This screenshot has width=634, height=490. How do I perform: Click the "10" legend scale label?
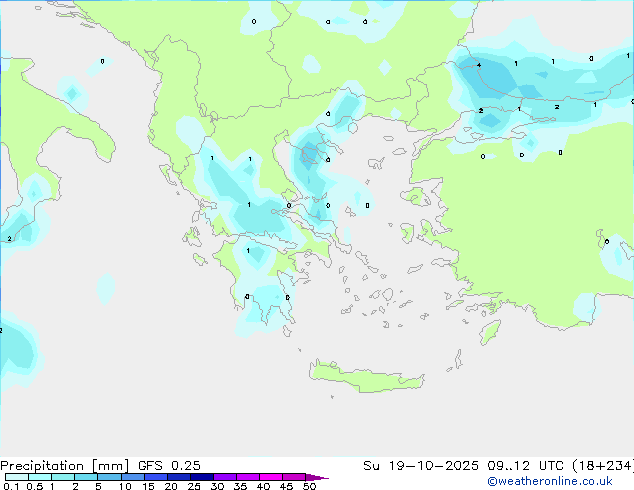coord(125,486)
